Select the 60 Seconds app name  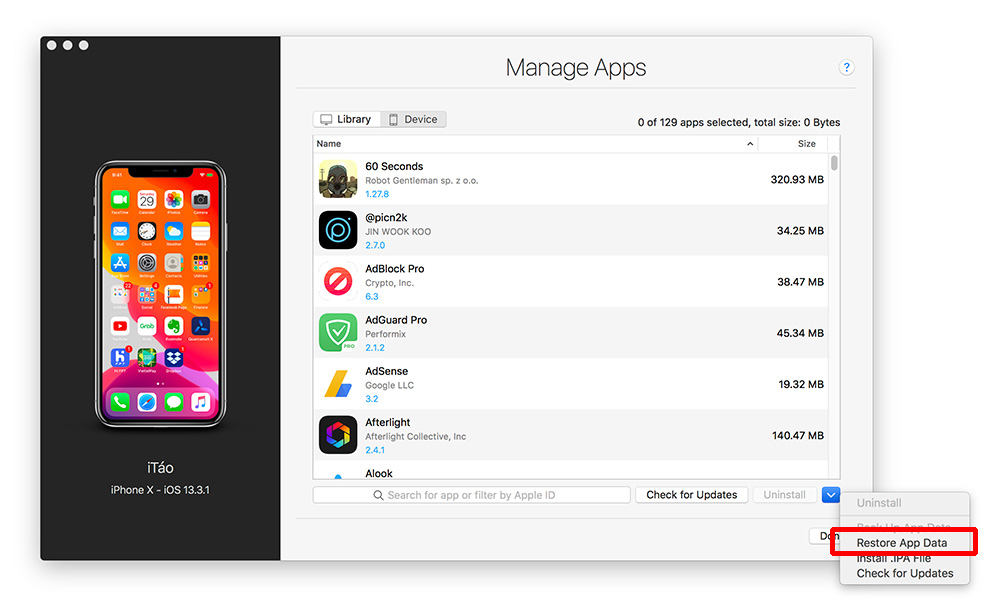394,166
